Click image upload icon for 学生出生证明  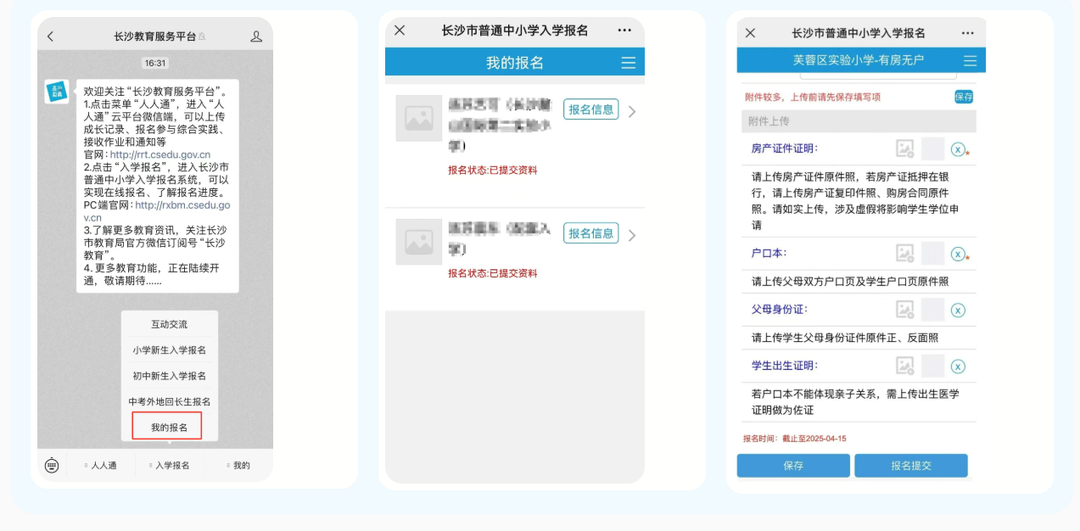(x=905, y=366)
